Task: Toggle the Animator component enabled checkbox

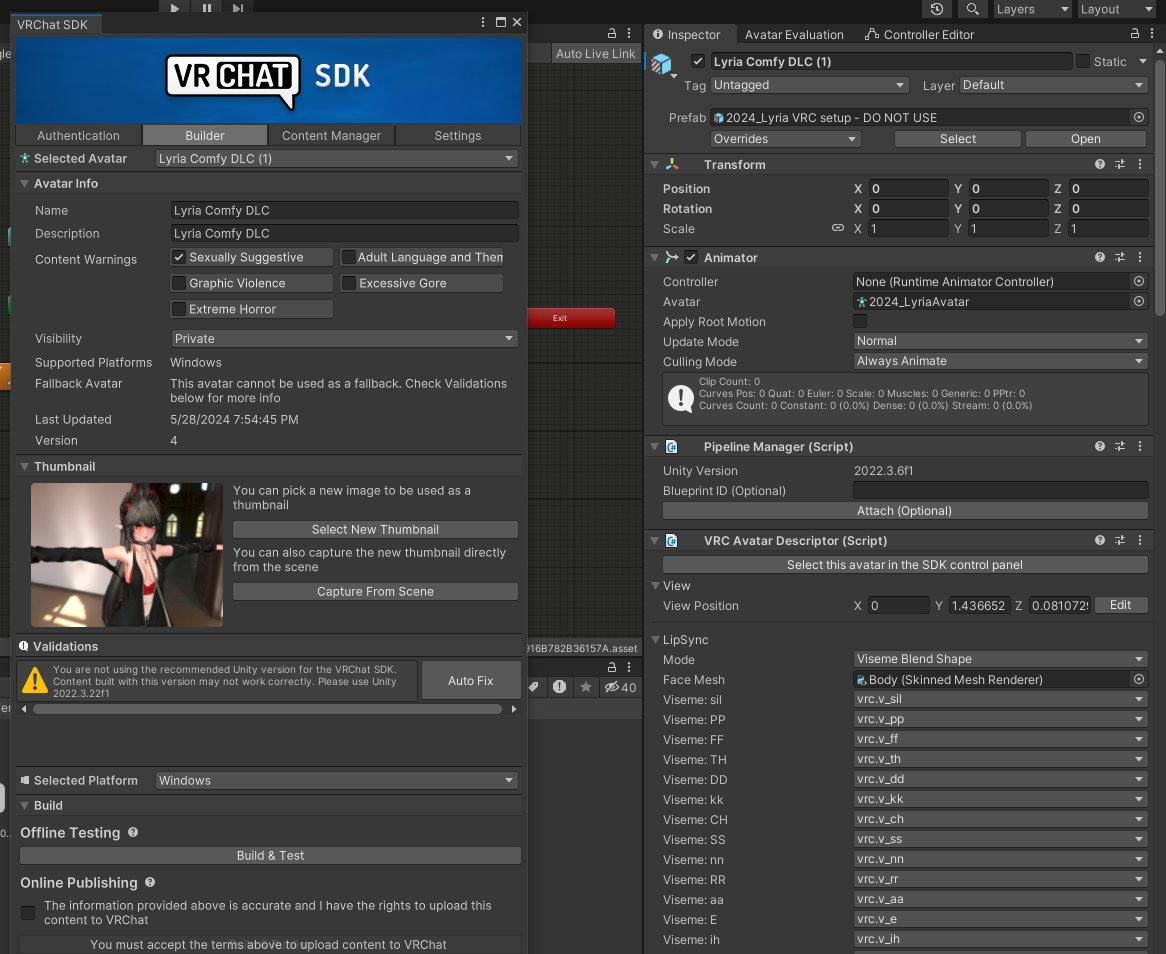Action: click(x=691, y=257)
